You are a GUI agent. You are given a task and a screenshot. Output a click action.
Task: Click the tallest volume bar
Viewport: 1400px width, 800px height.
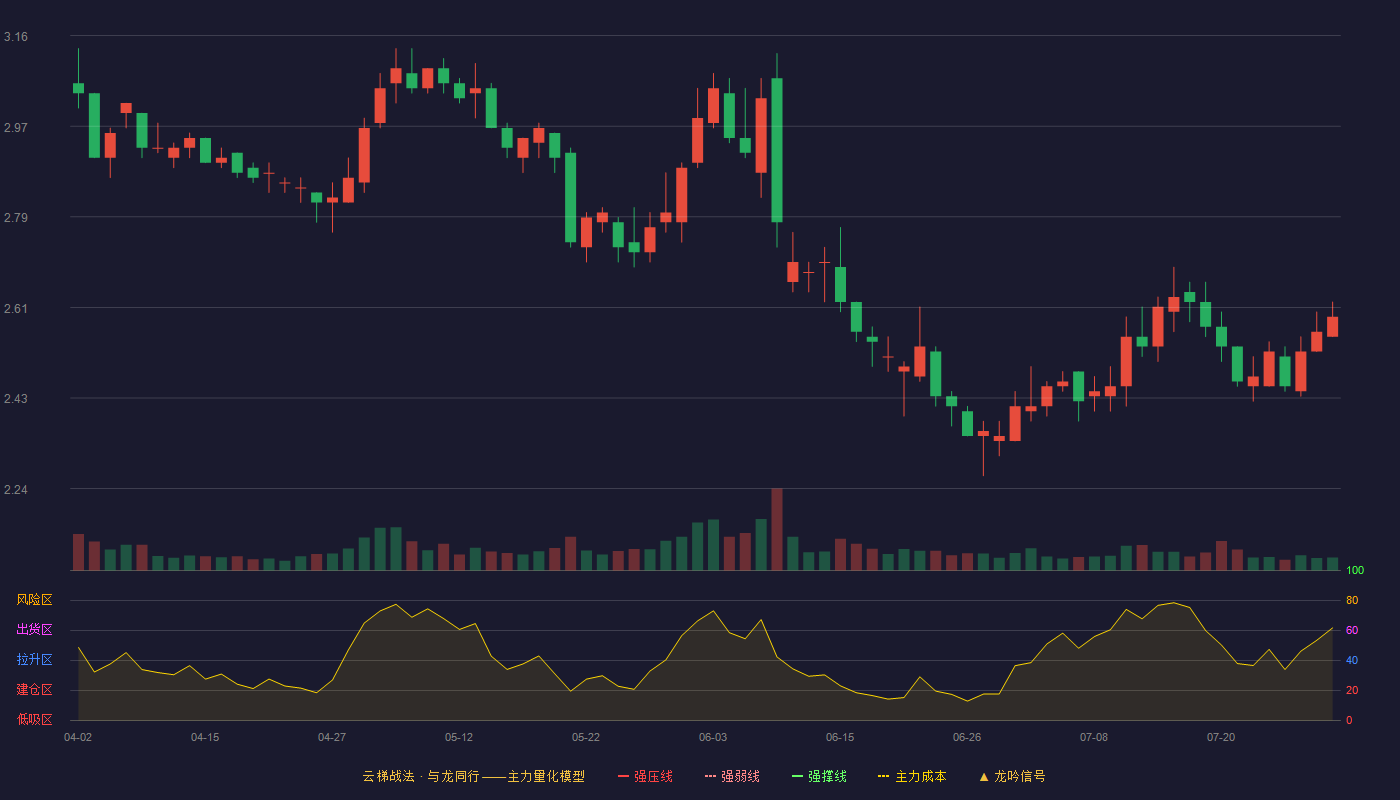pyautogui.click(x=777, y=529)
